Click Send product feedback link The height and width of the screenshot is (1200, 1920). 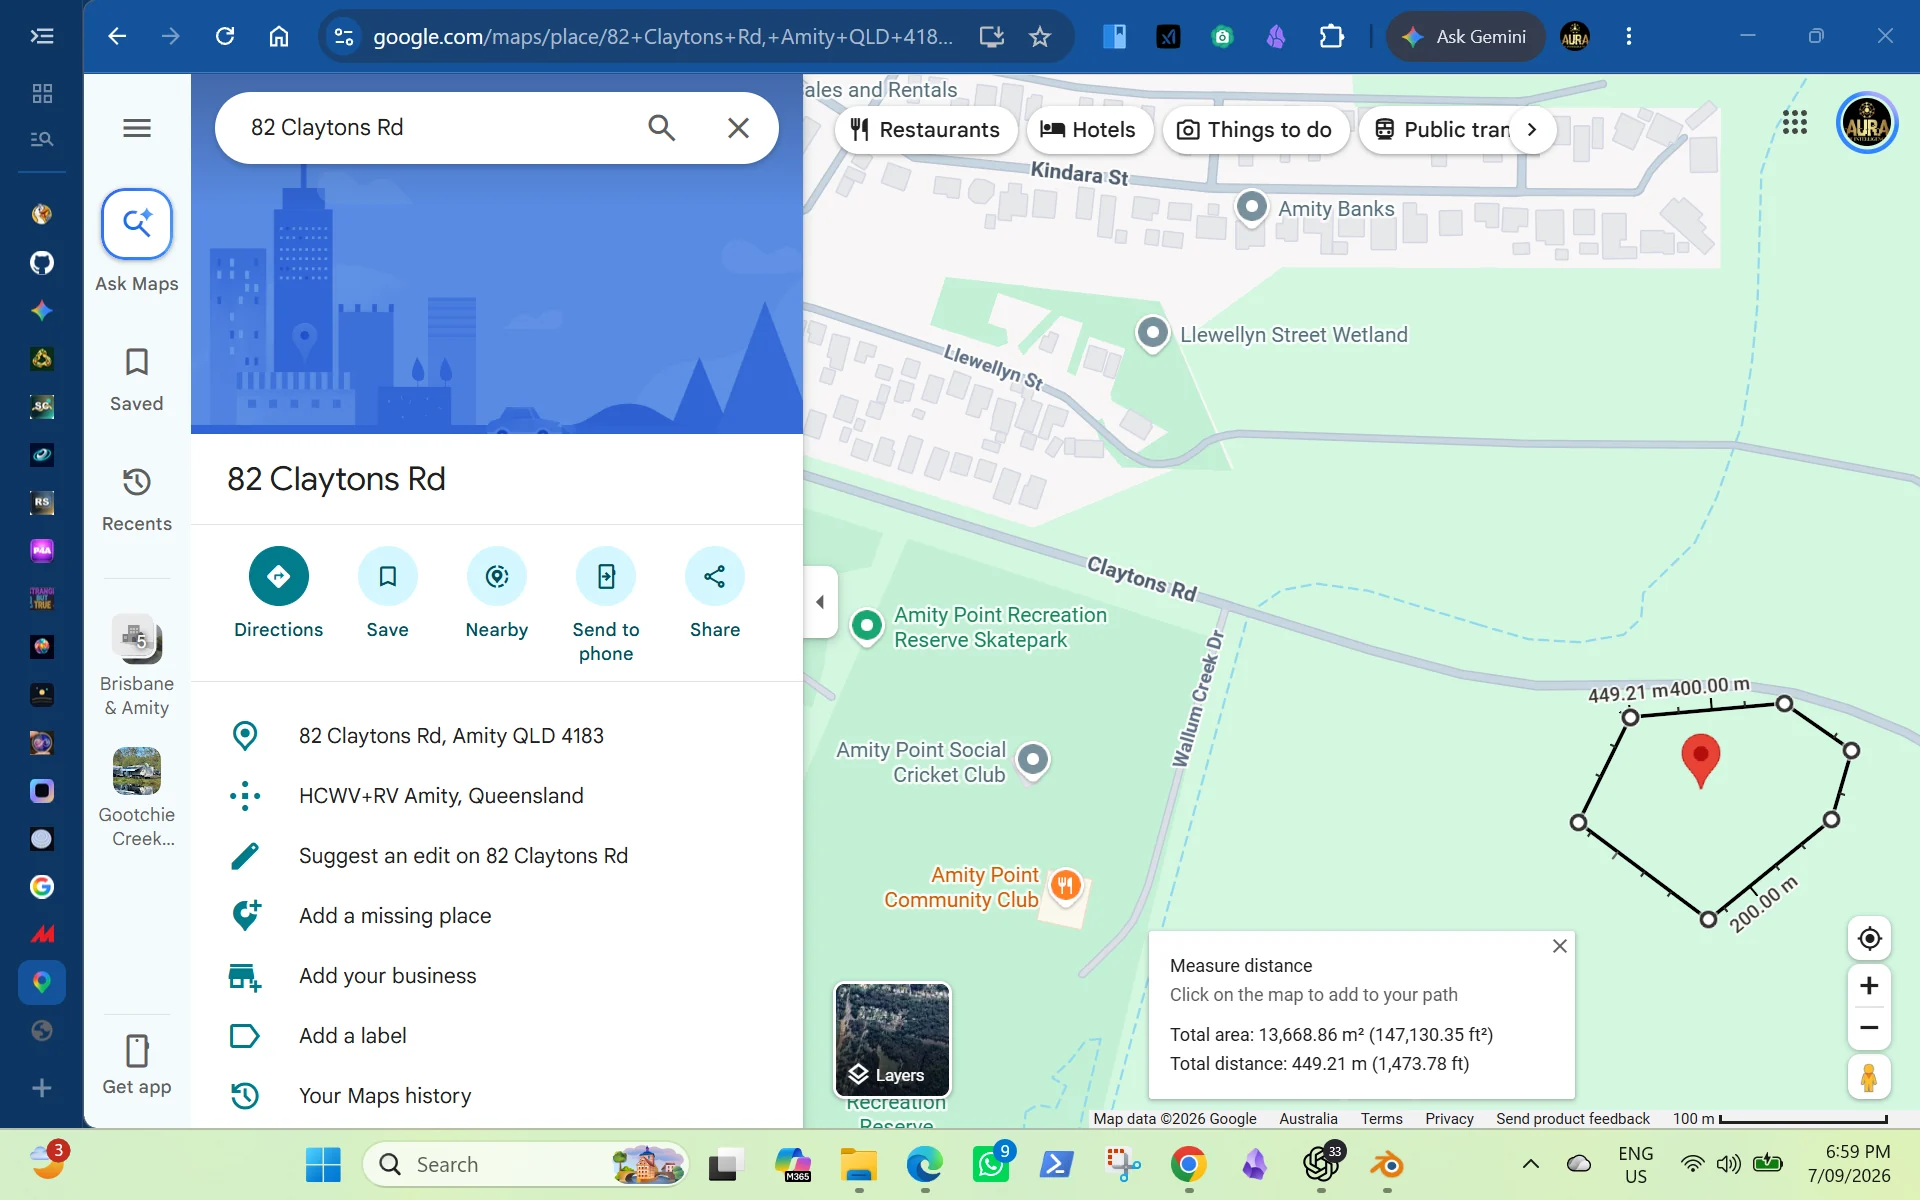click(x=1572, y=1118)
